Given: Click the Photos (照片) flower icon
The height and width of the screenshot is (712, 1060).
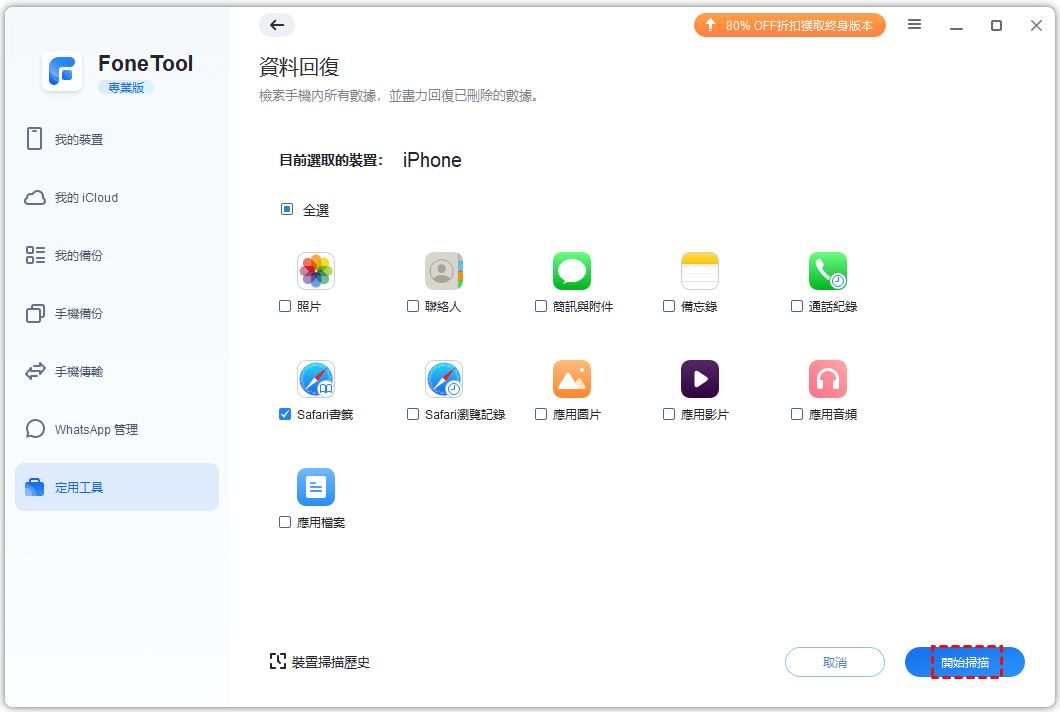Looking at the screenshot, I should coord(315,271).
